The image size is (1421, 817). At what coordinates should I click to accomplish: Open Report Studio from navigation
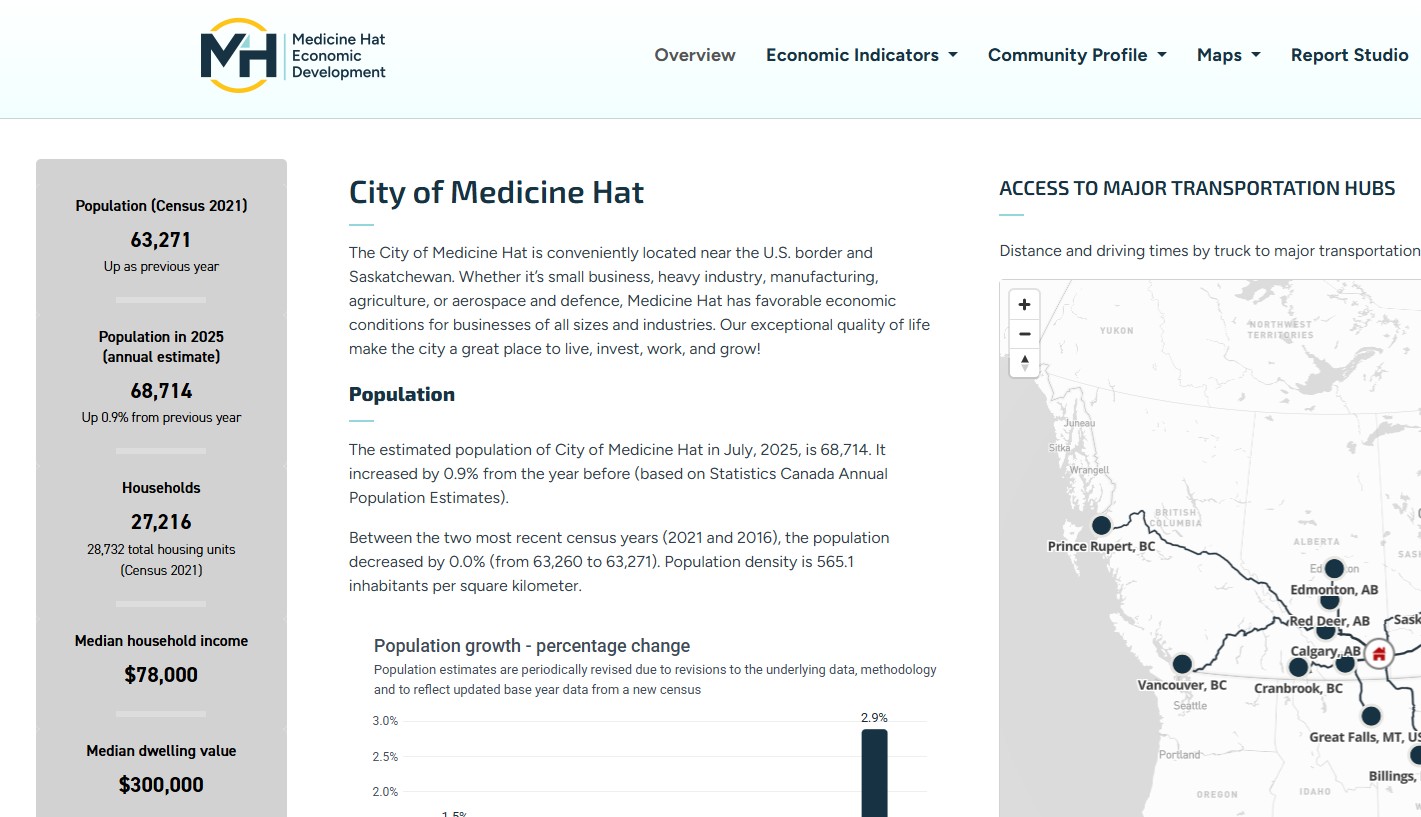pos(1349,55)
